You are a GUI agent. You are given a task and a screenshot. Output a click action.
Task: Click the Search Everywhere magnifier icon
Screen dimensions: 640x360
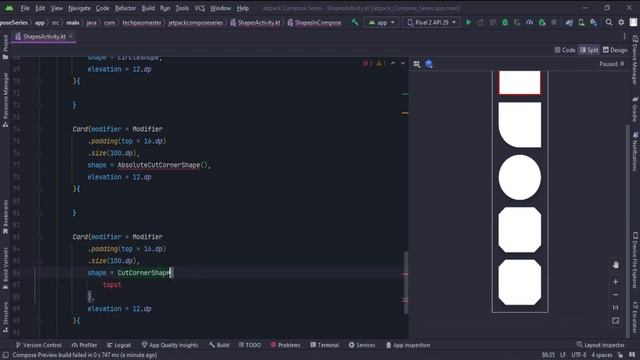click(609, 22)
